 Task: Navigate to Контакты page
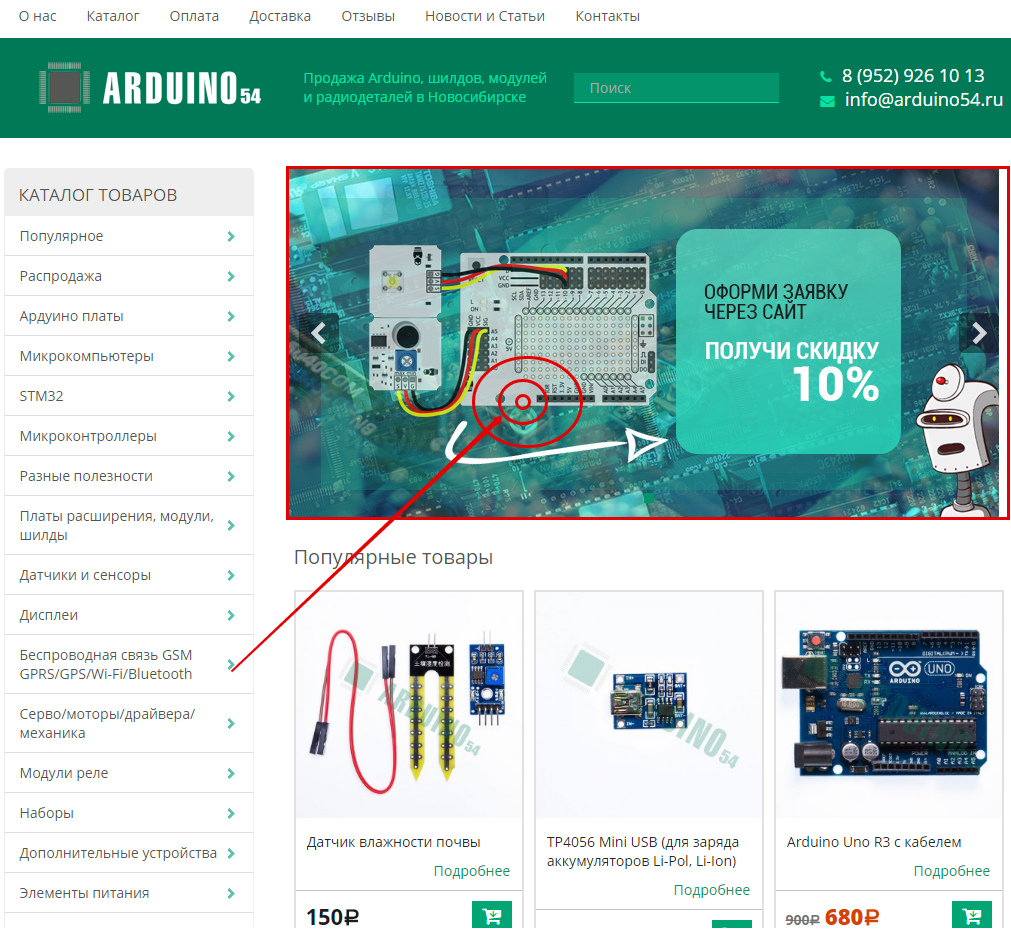pos(607,16)
